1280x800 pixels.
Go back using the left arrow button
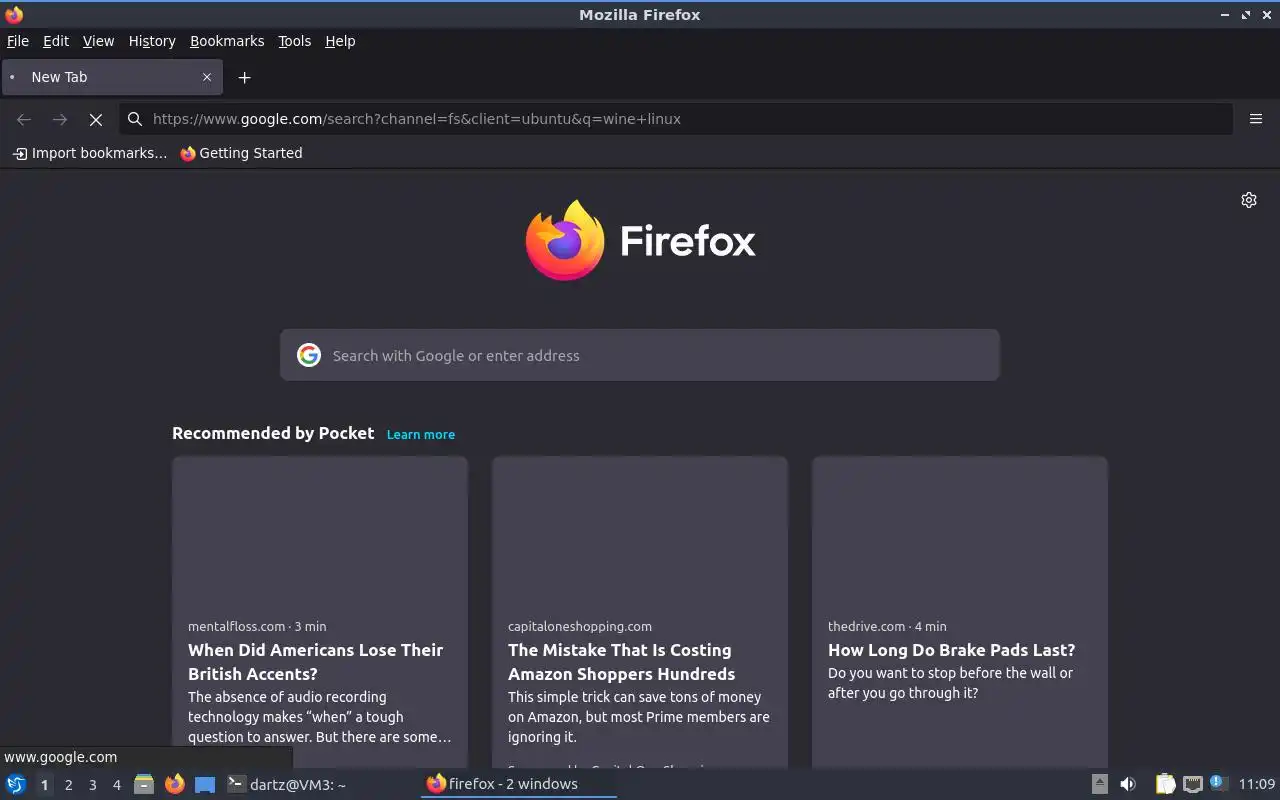[x=24, y=119]
